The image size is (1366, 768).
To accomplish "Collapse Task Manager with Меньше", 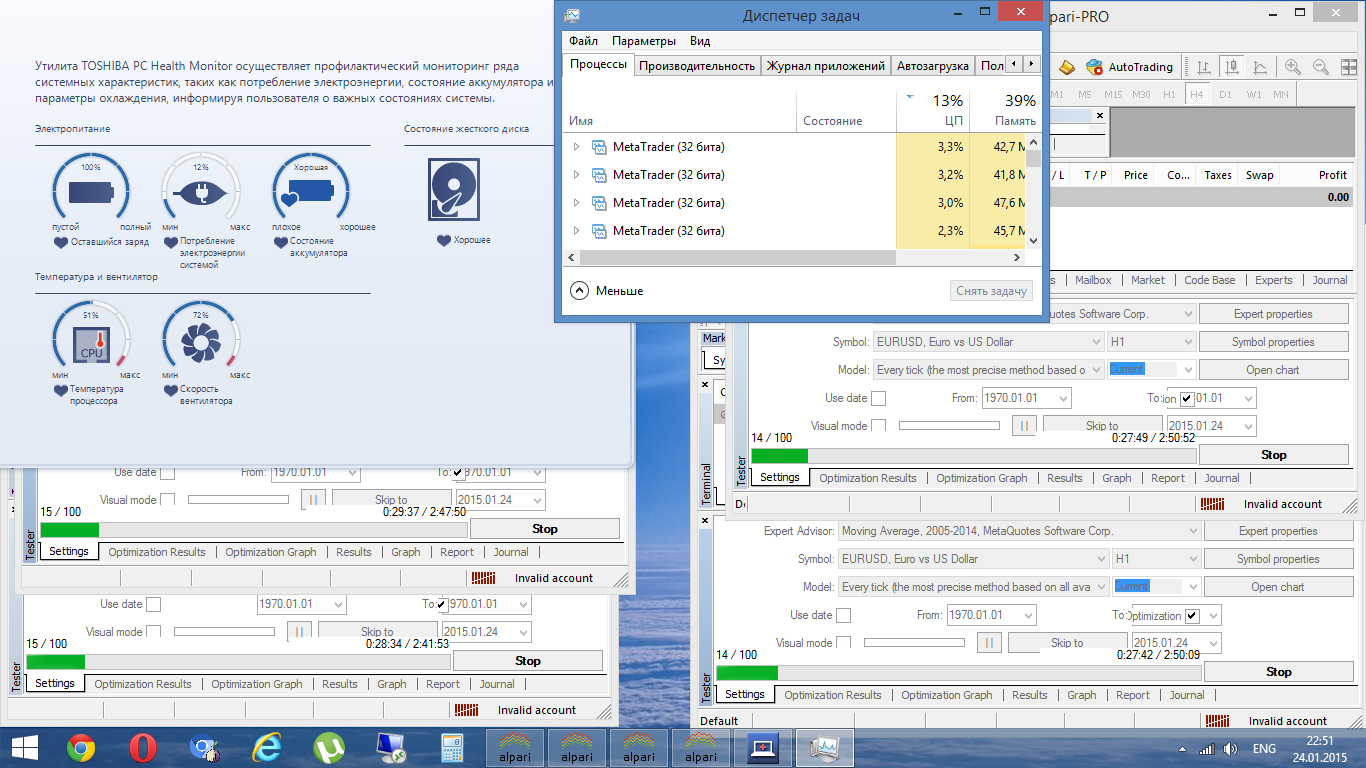I will point(607,291).
